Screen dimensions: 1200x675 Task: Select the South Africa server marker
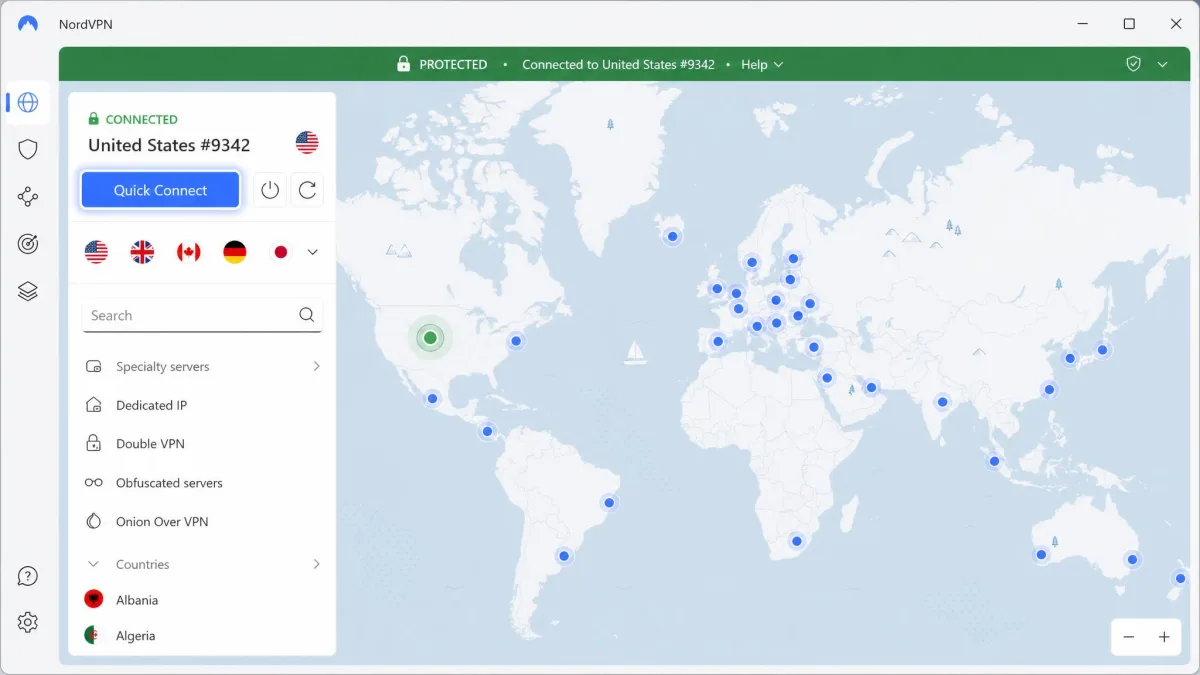click(x=797, y=541)
